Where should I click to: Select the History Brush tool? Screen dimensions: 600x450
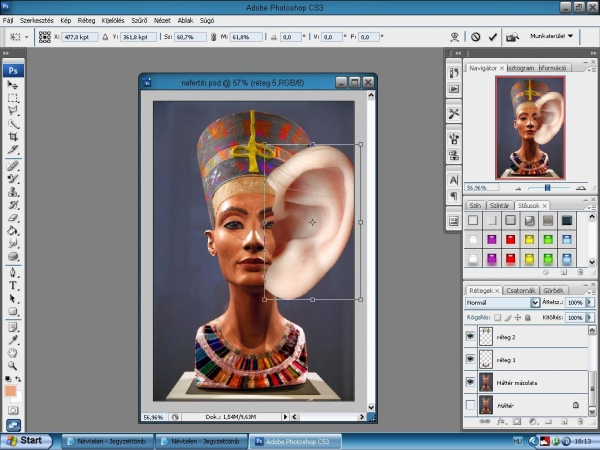[x=13, y=205]
